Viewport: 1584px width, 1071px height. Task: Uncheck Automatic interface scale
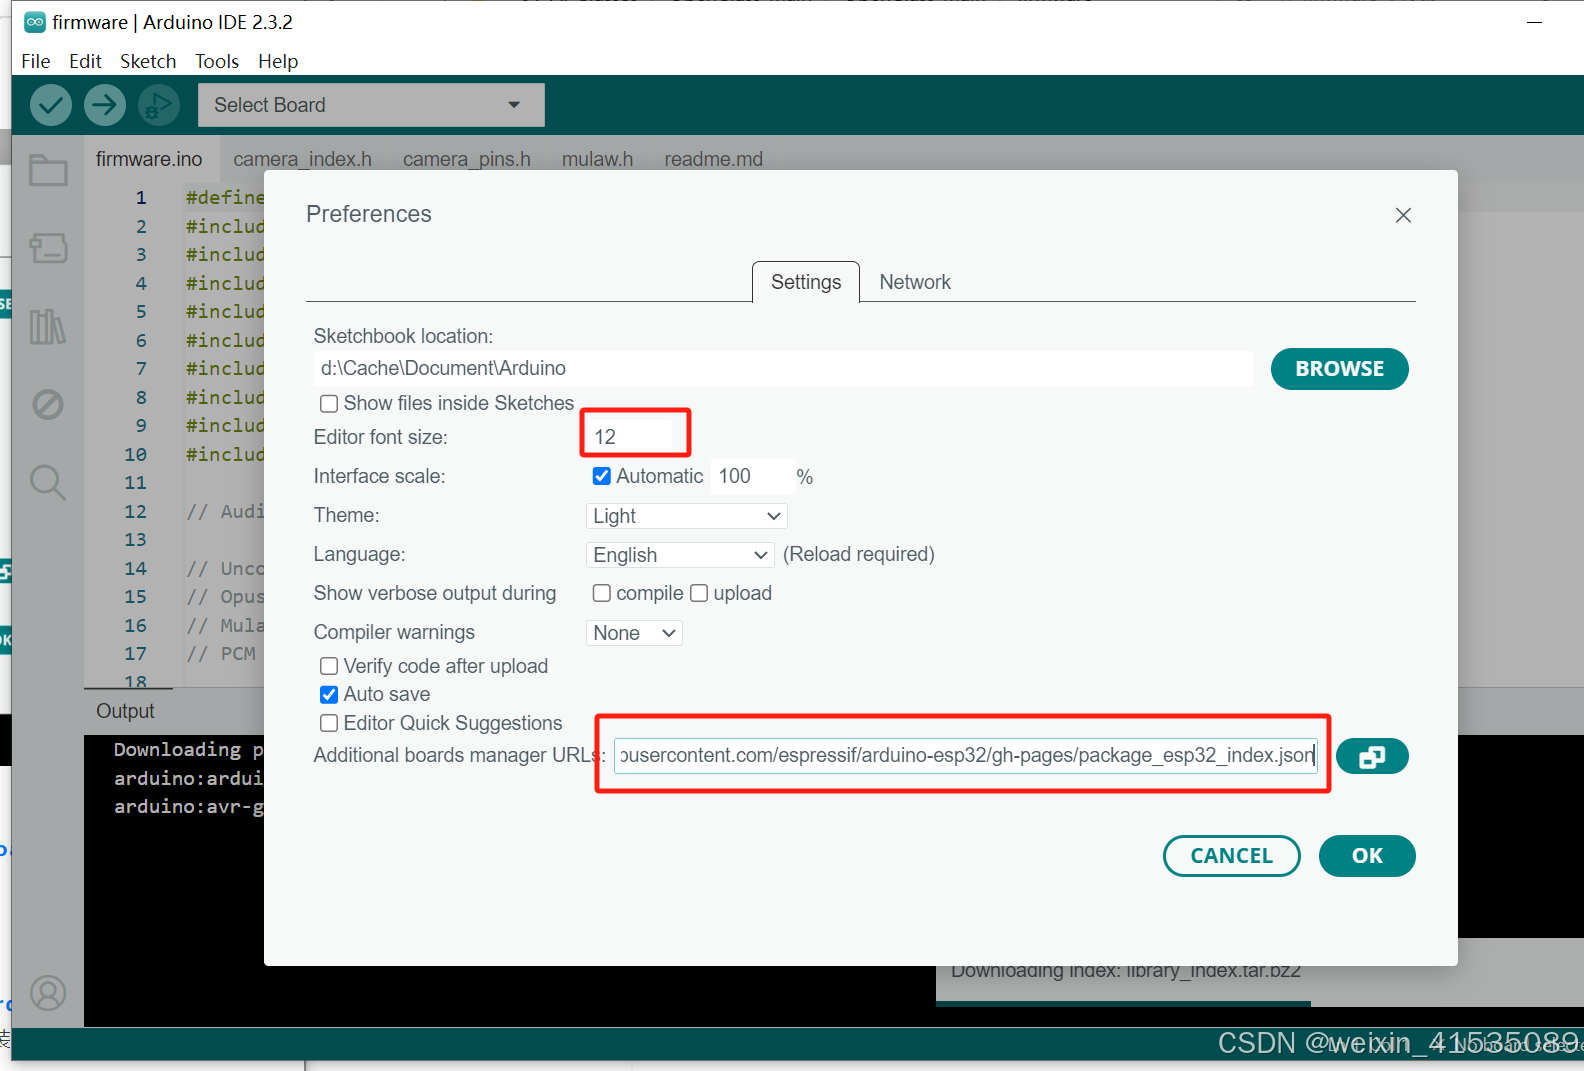tap(602, 476)
